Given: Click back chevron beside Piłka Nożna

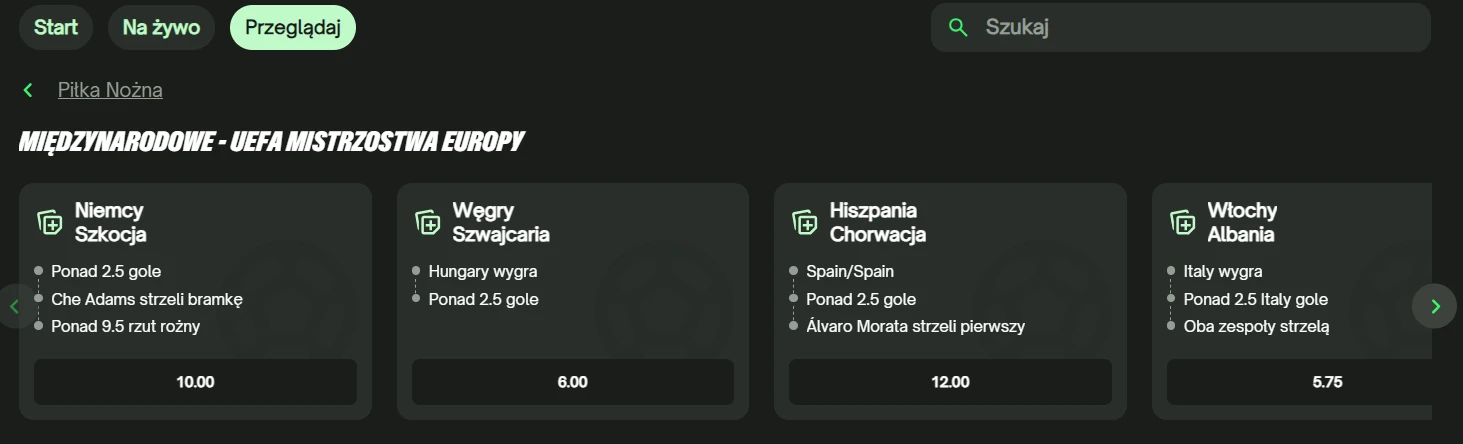Looking at the screenshot, I should point(28,91).
